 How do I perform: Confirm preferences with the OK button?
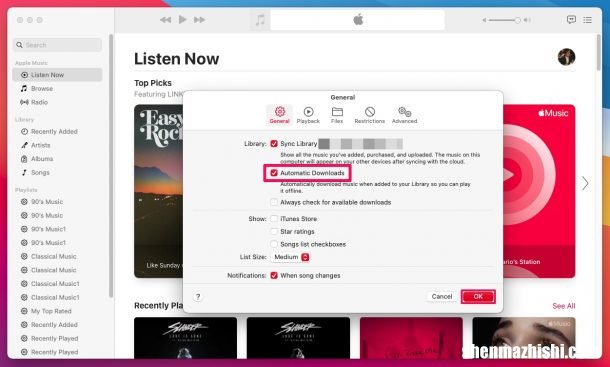click(478, 297)
